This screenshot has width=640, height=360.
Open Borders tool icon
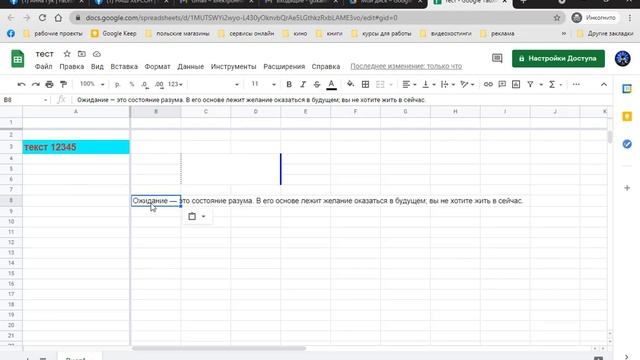pyautogui.click(x=365, y=84)
